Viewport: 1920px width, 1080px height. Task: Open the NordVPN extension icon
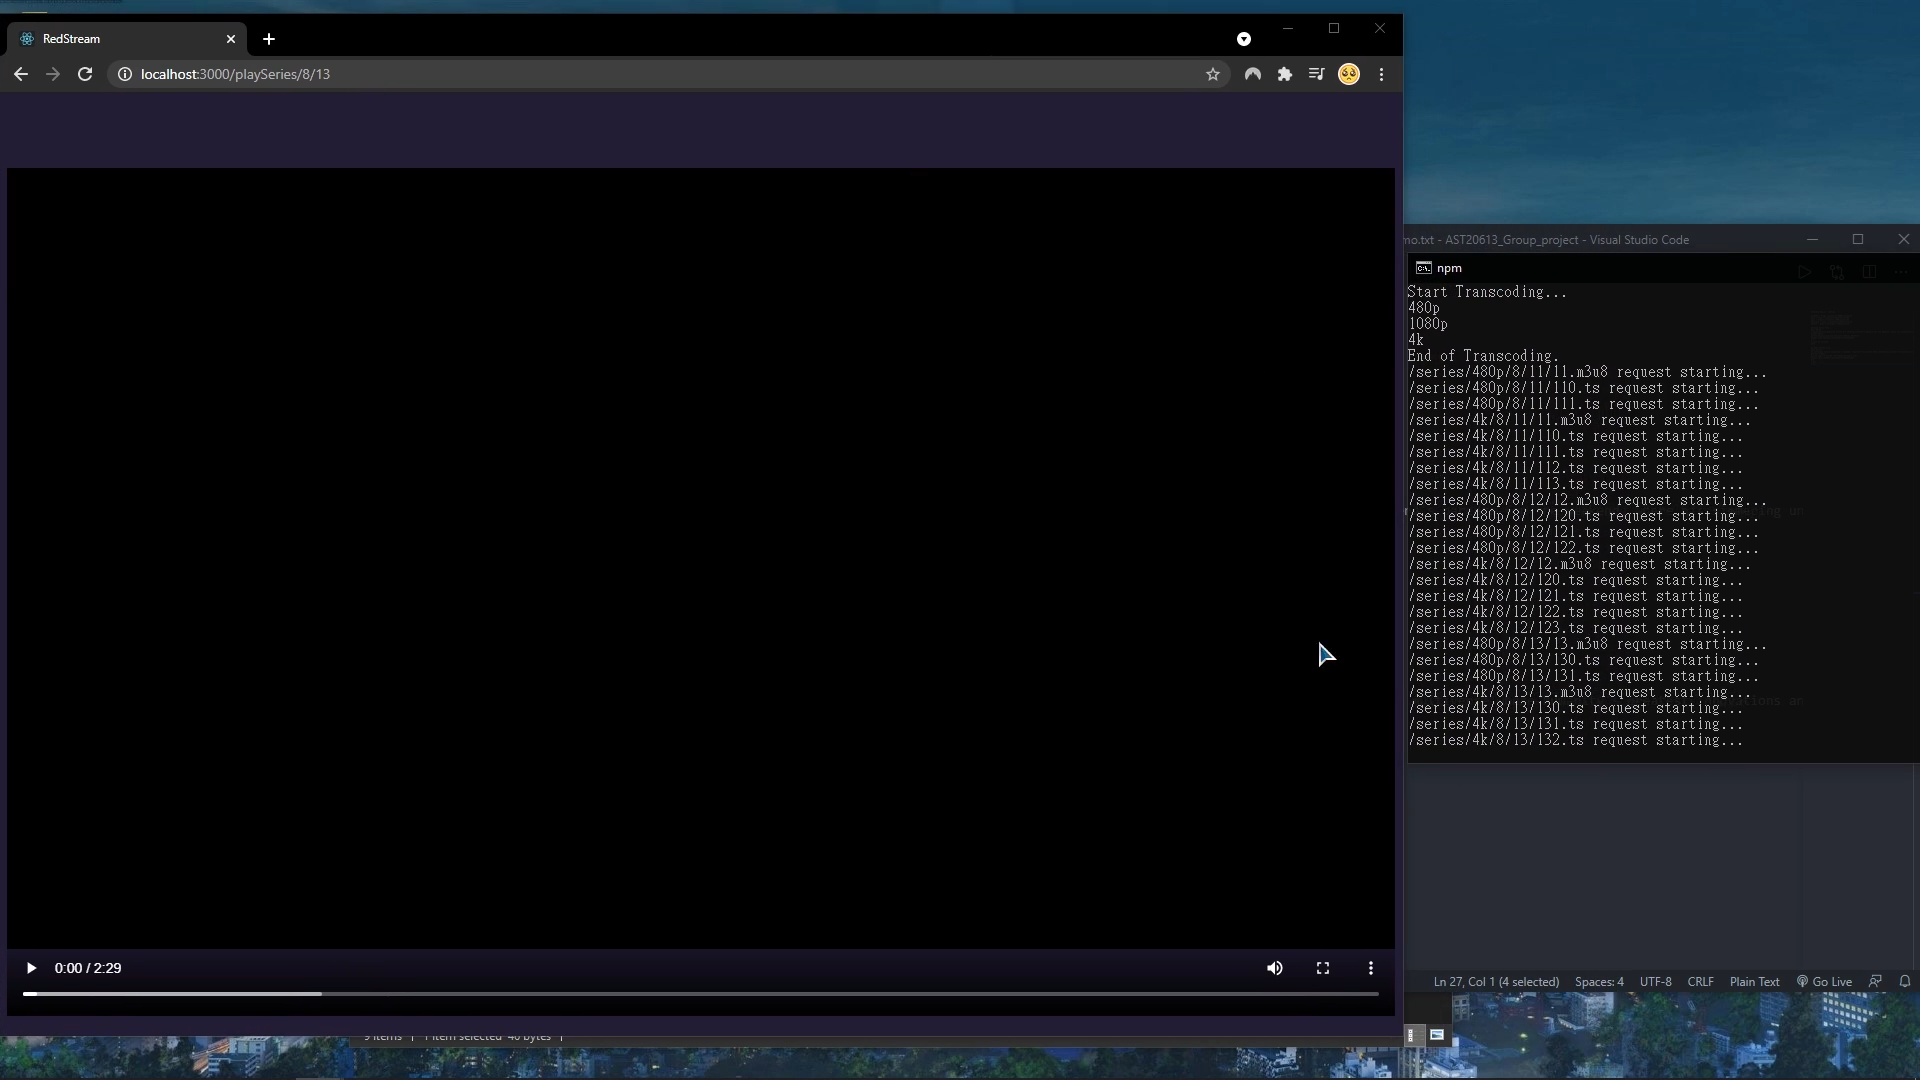[1252, 74]
